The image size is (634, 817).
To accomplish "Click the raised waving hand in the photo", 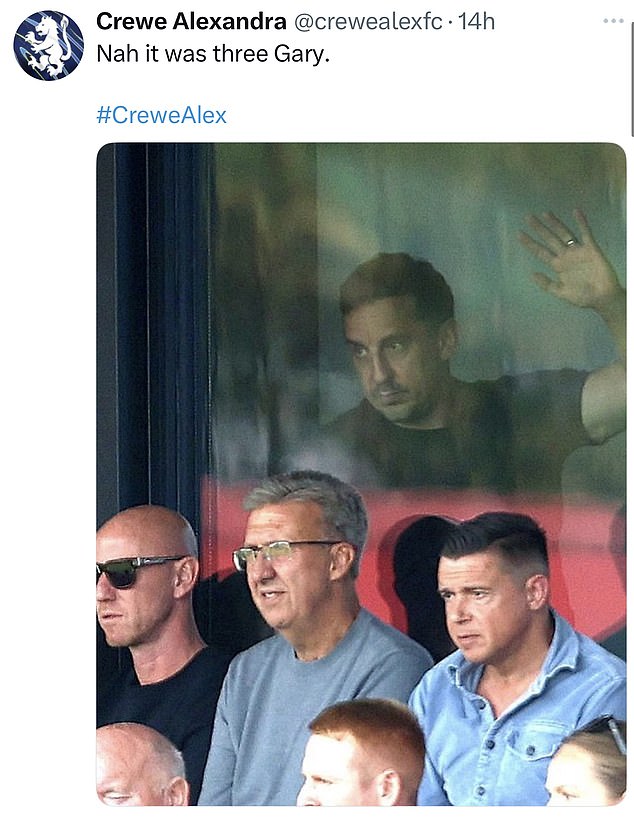I will click(570, 261).
